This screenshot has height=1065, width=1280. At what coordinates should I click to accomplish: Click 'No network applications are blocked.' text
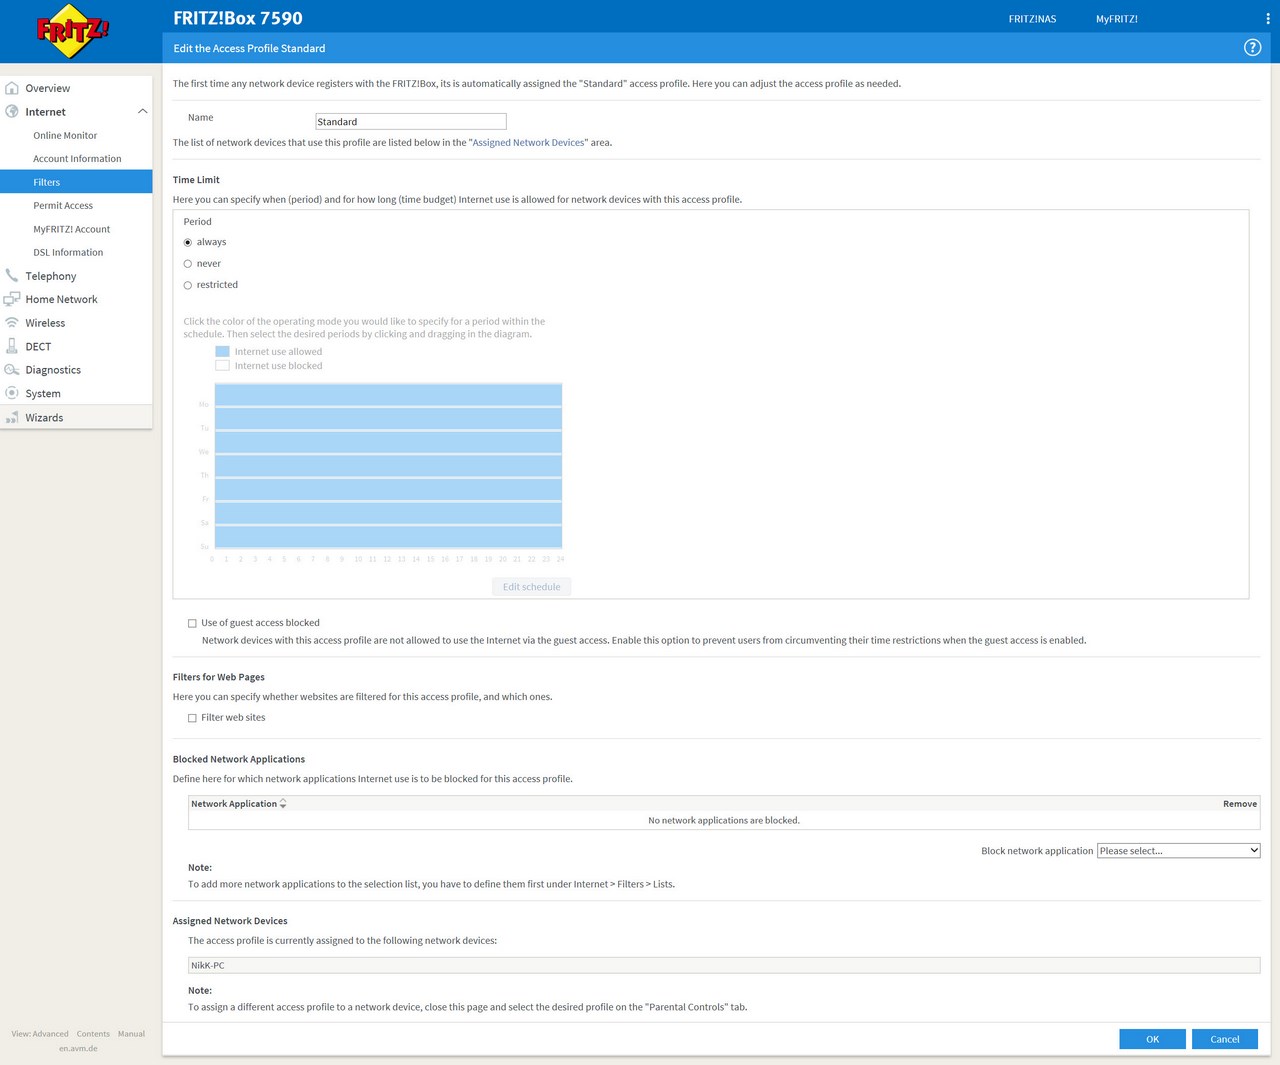724,820
